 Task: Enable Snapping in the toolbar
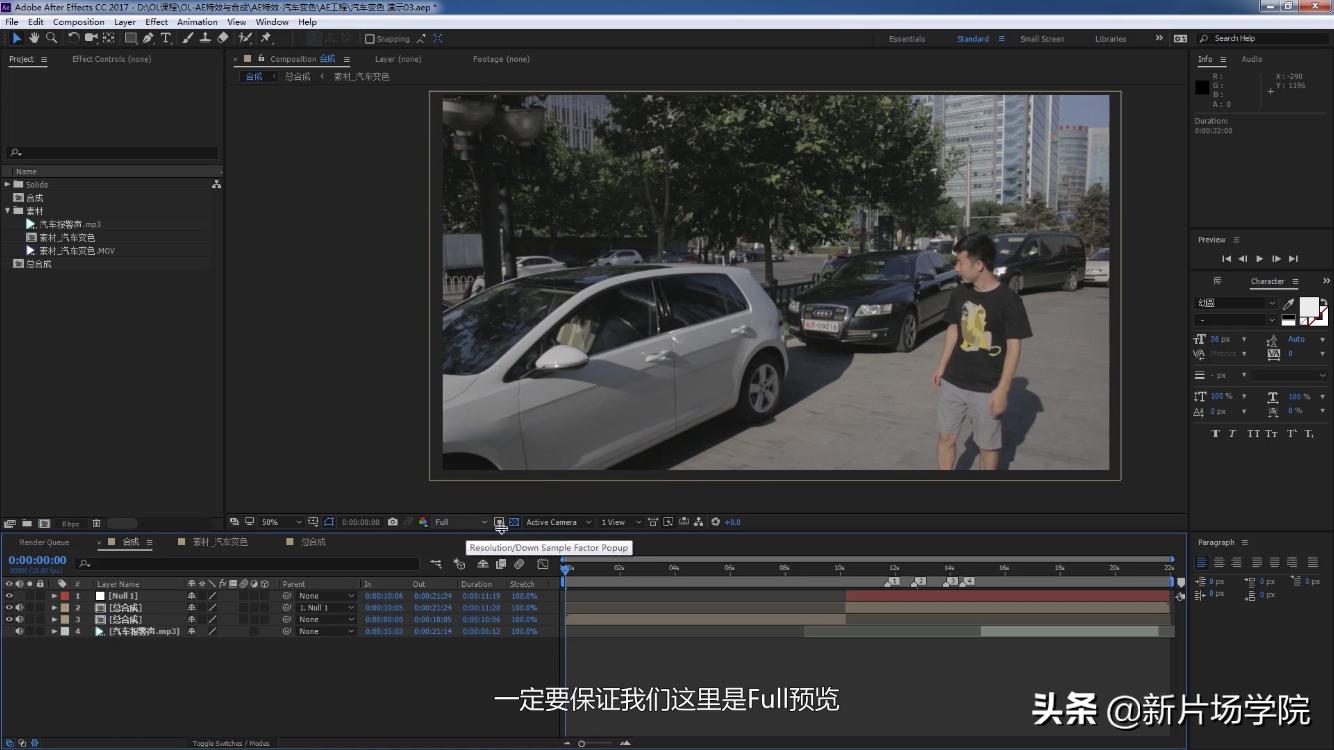(370, 38)
